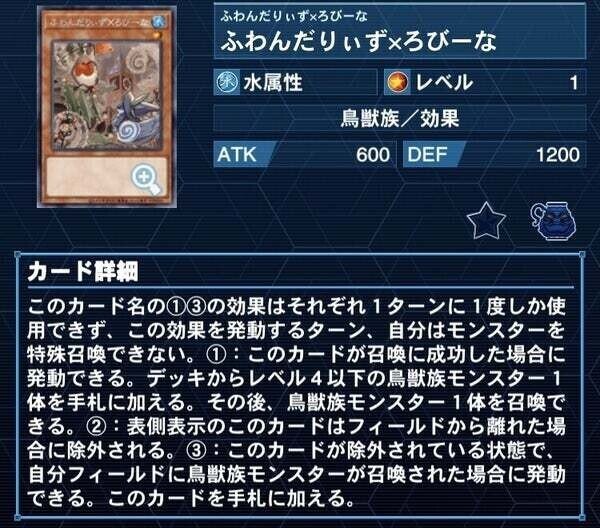
Task: Click the 鳥獣族／効果 type row
Action: pos(399,118)
